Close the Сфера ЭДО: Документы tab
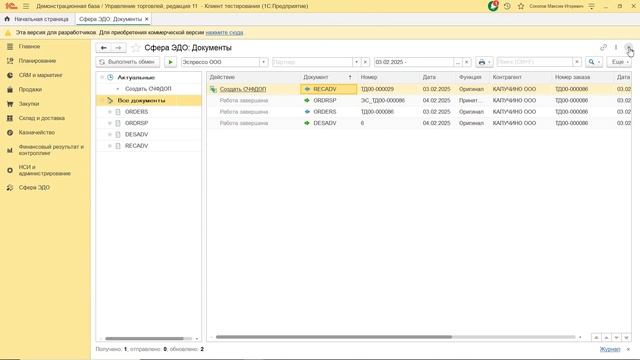The height and width of the screenshot is (360, 640). (147, 19)
